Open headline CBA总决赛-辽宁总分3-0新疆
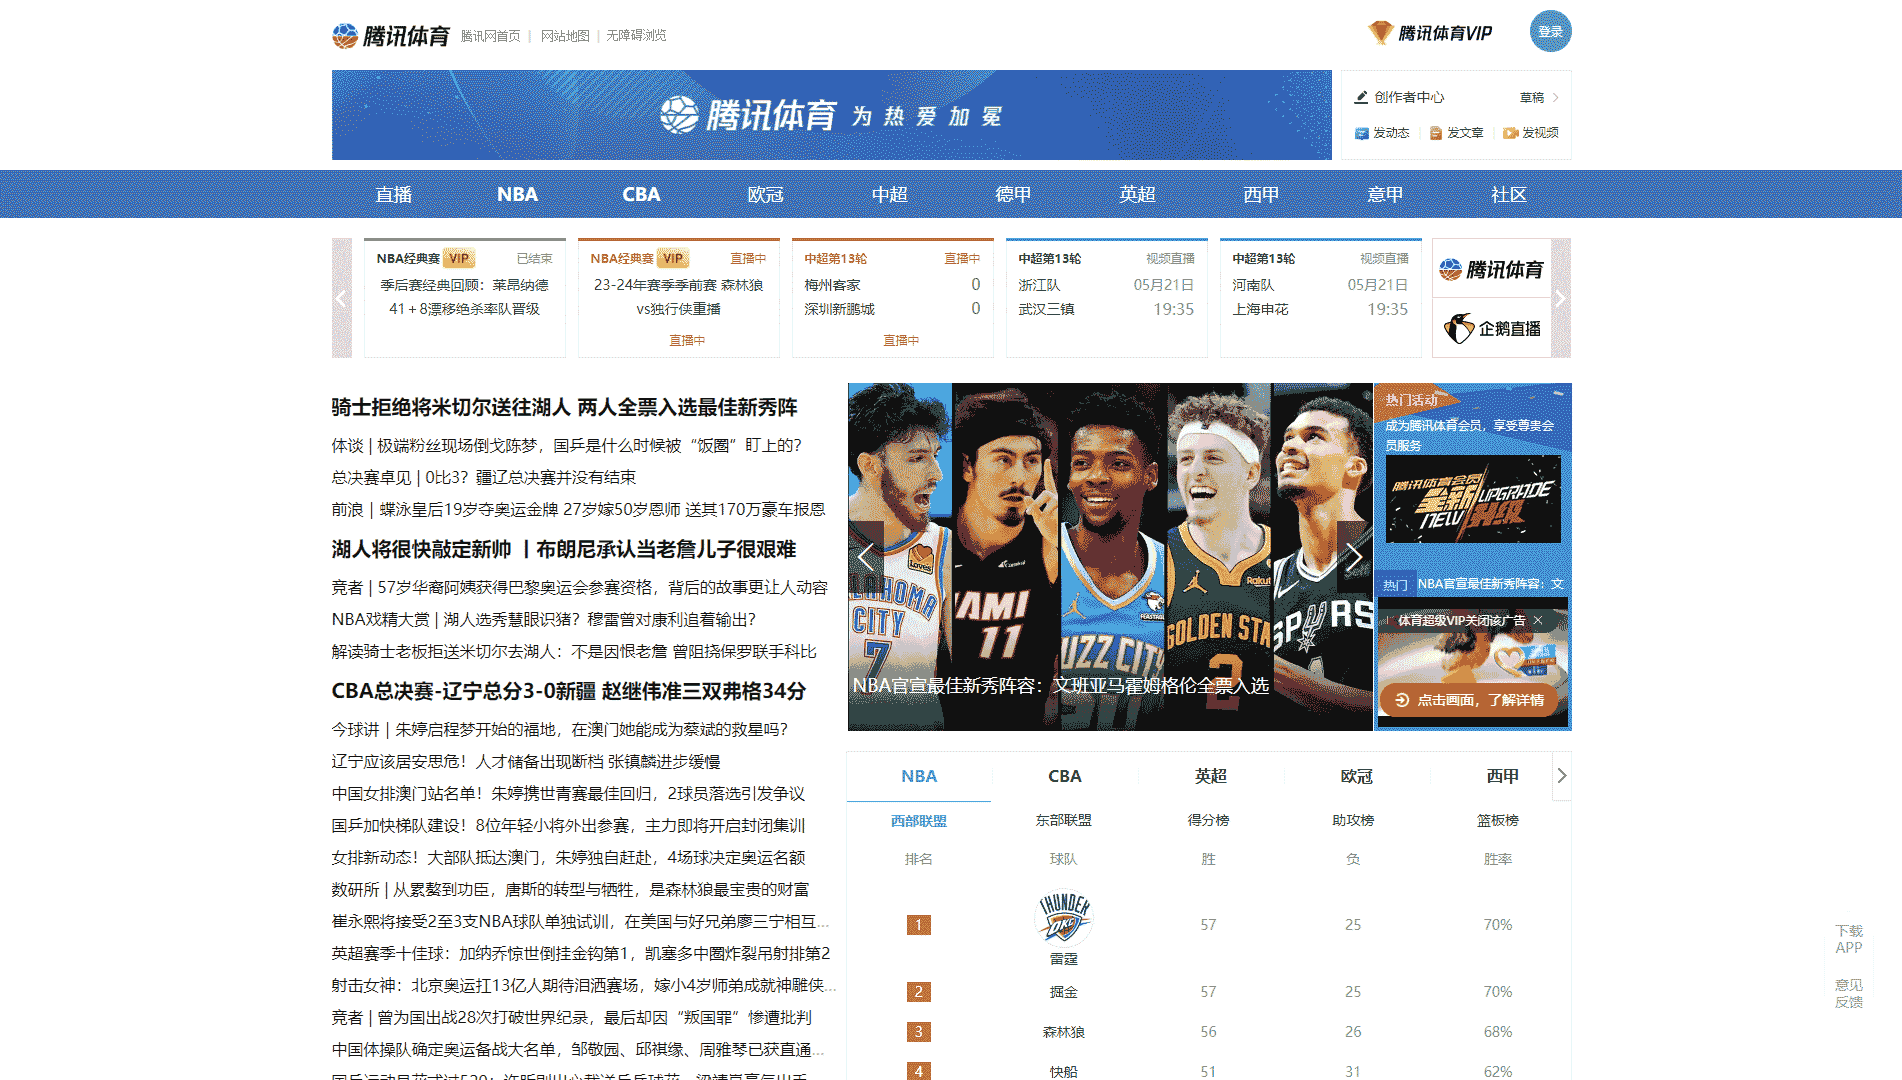 click(x=569, y=691)
